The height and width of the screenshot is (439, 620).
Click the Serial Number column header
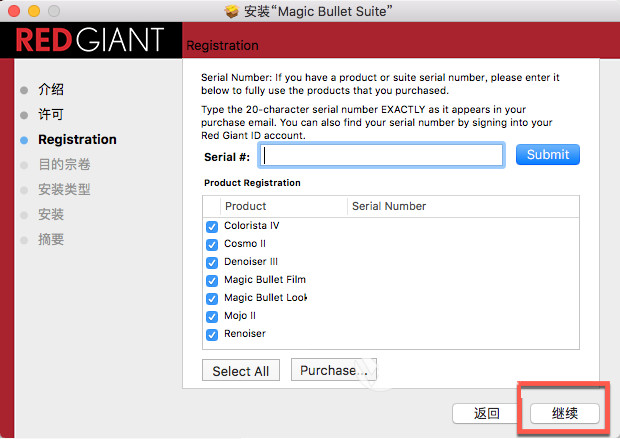pos(389,206)
